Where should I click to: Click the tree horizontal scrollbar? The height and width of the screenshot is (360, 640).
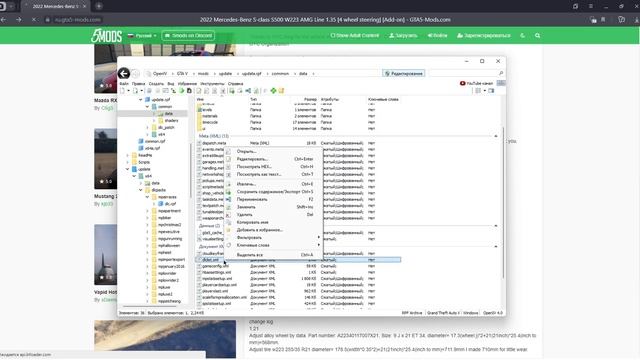149,306
